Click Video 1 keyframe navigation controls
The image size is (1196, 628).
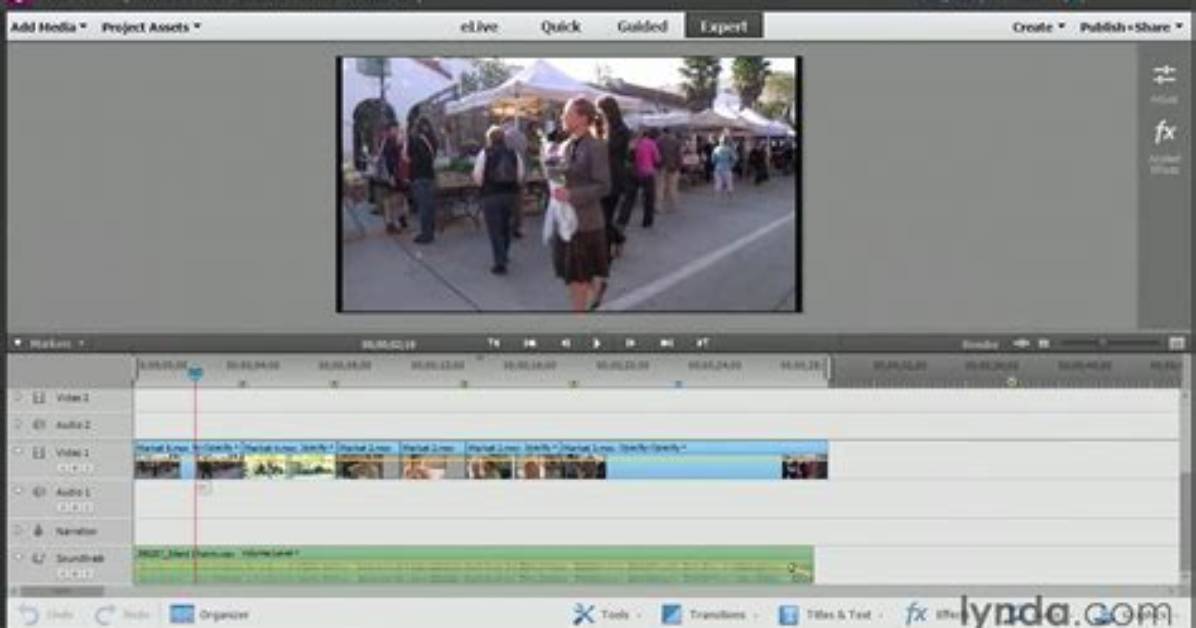click(x=76, y=468)
